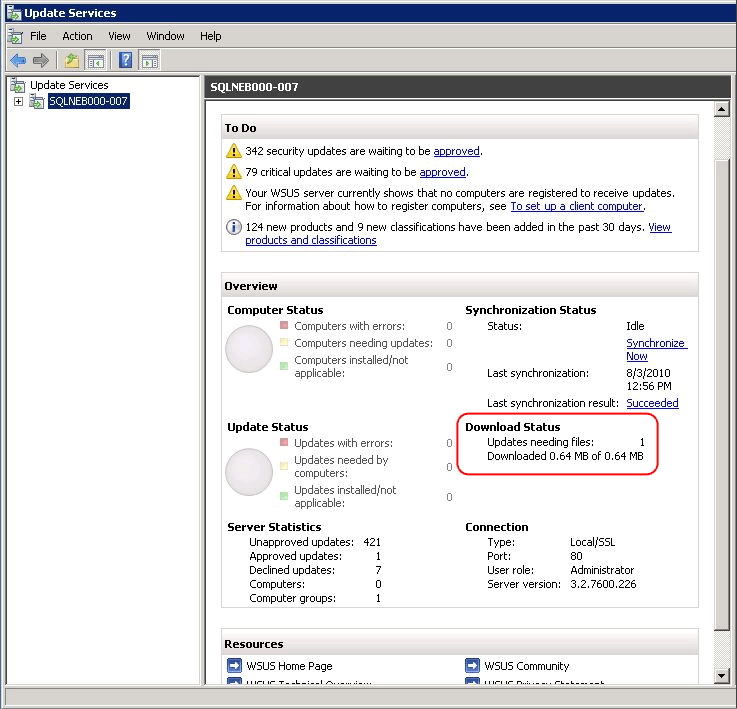Click the Back arrow toolbar icon
737x709 pixels.
click(x=18, y=60)
